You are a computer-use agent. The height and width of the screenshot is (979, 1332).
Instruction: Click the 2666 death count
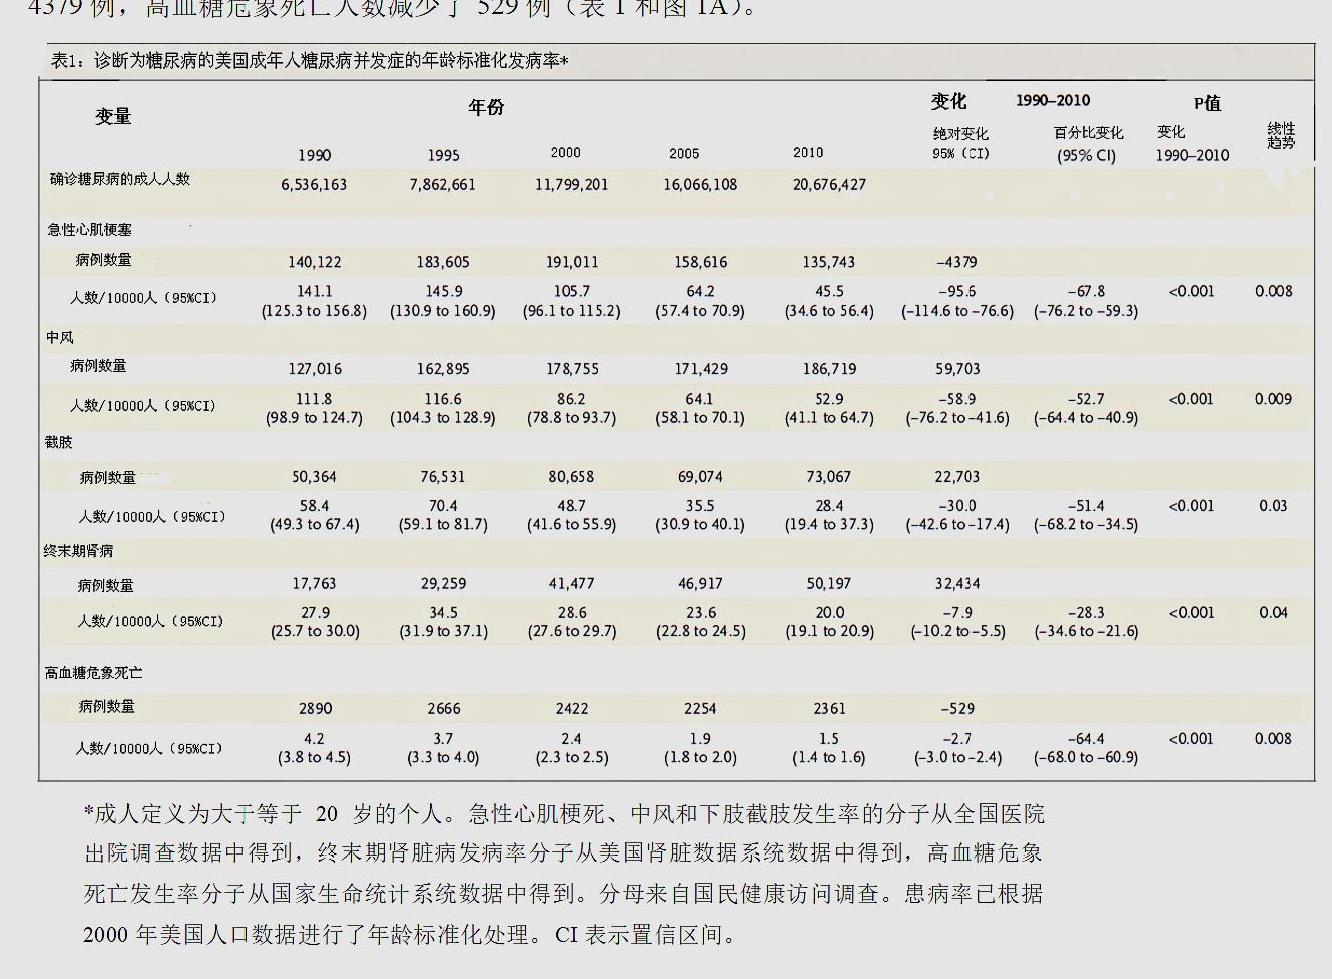tap(444, 708)
